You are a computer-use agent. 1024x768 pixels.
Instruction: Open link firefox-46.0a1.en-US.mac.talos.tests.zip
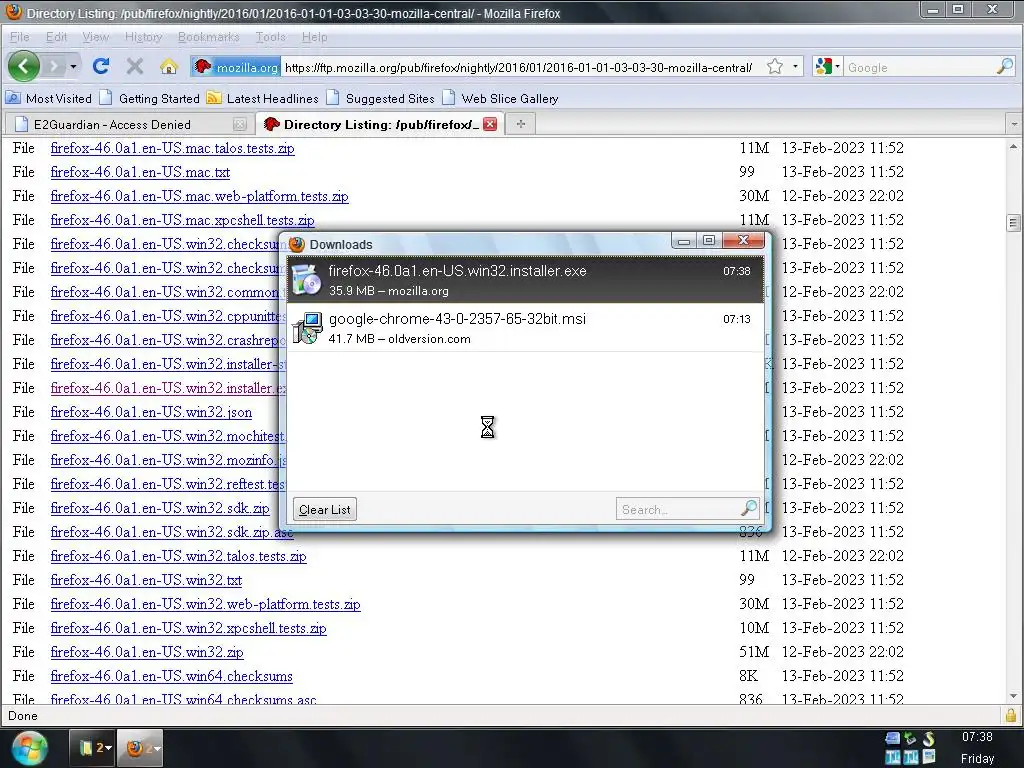[172, 148]
